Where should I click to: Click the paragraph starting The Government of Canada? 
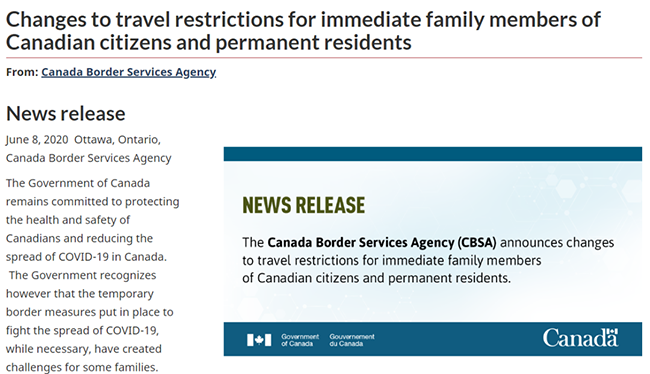tap(92, 220)
